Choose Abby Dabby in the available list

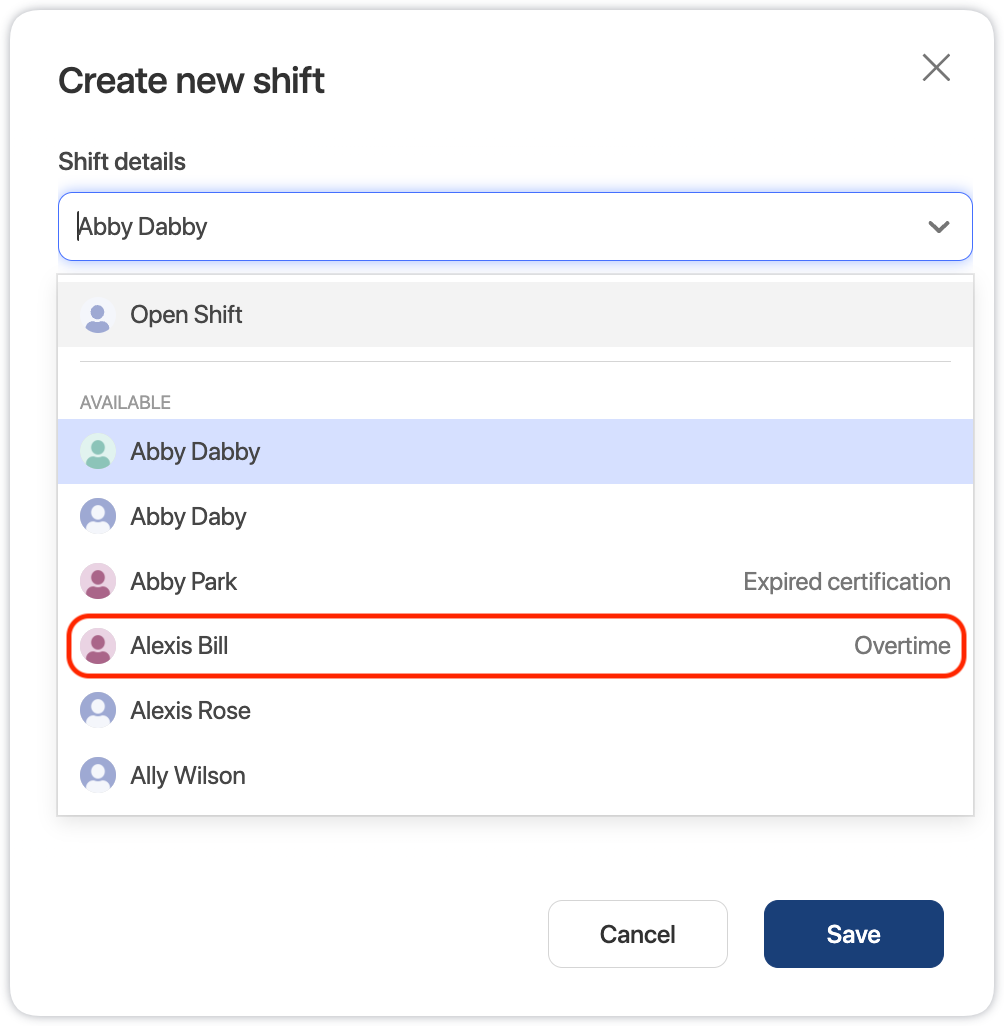(x=515, y=451)
